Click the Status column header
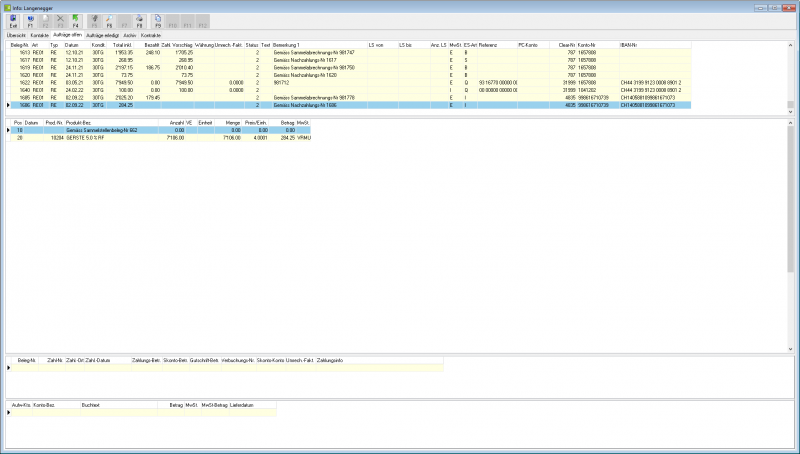The height and width of the screenshot is (454, 800). click(252, 45)
